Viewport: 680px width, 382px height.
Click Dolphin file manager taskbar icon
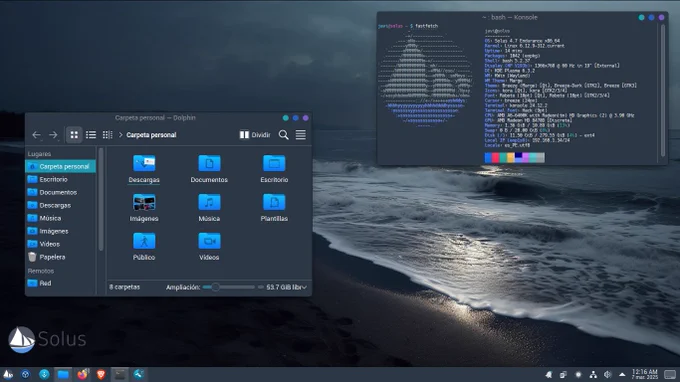click(x=63, y=375)
